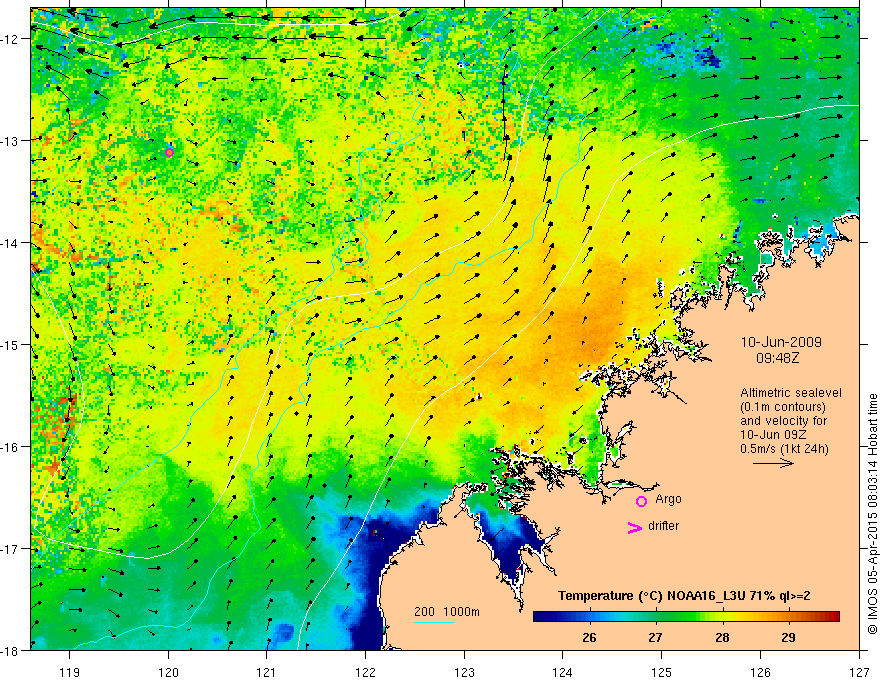This screenshot has height=680, width=880.
Task: Click the latitude axis label '-16'
Action: click(x=11, y=447)
